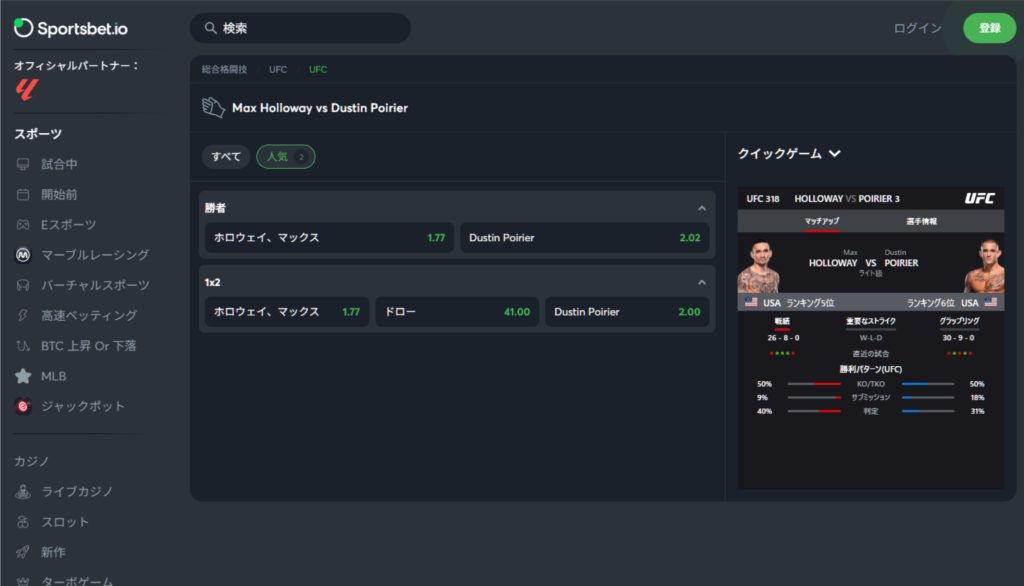Collapse the 勝者 market section

click(701, 208)
